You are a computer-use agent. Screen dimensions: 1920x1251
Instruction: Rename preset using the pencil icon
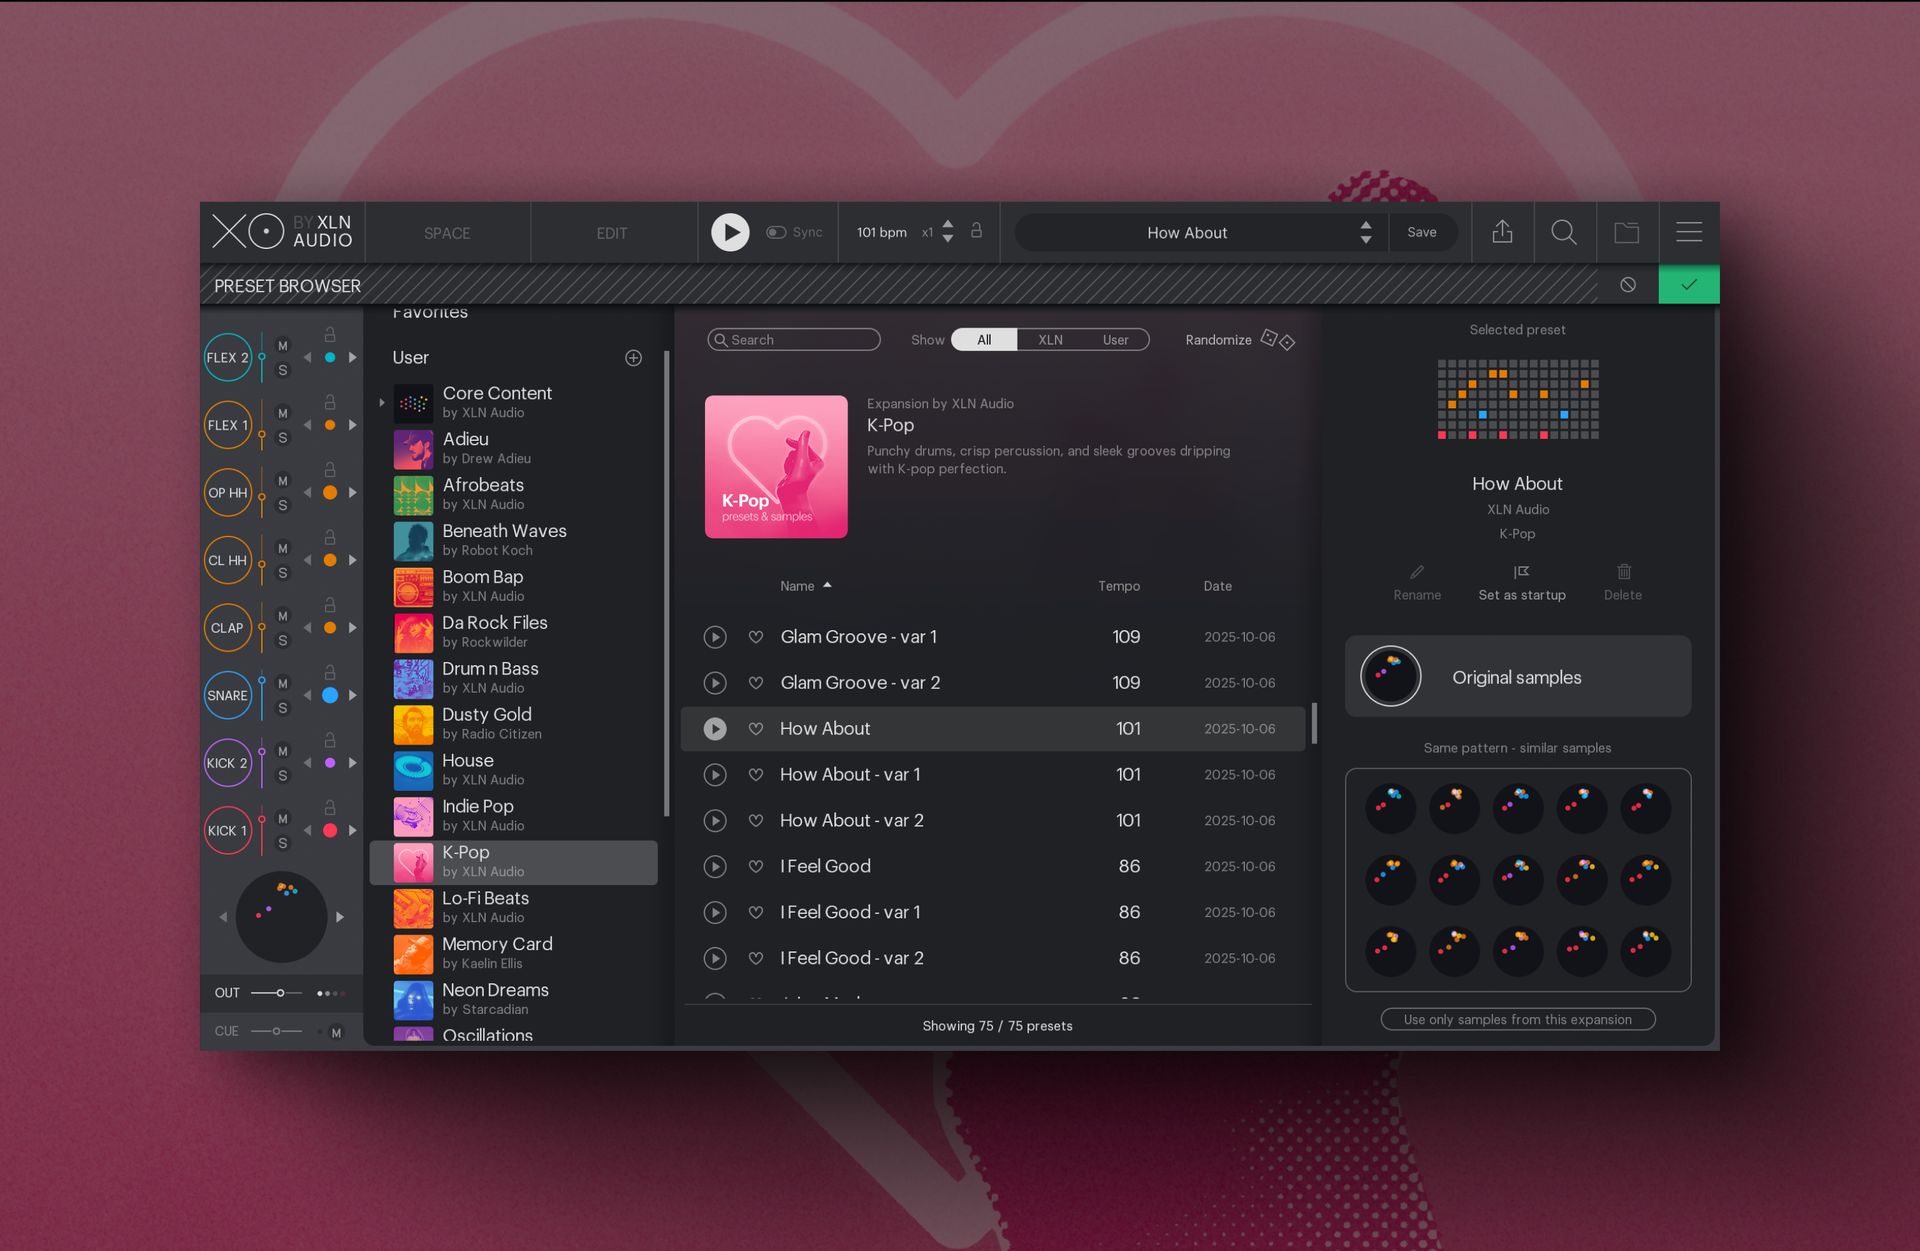click(x=1416, y=572)
